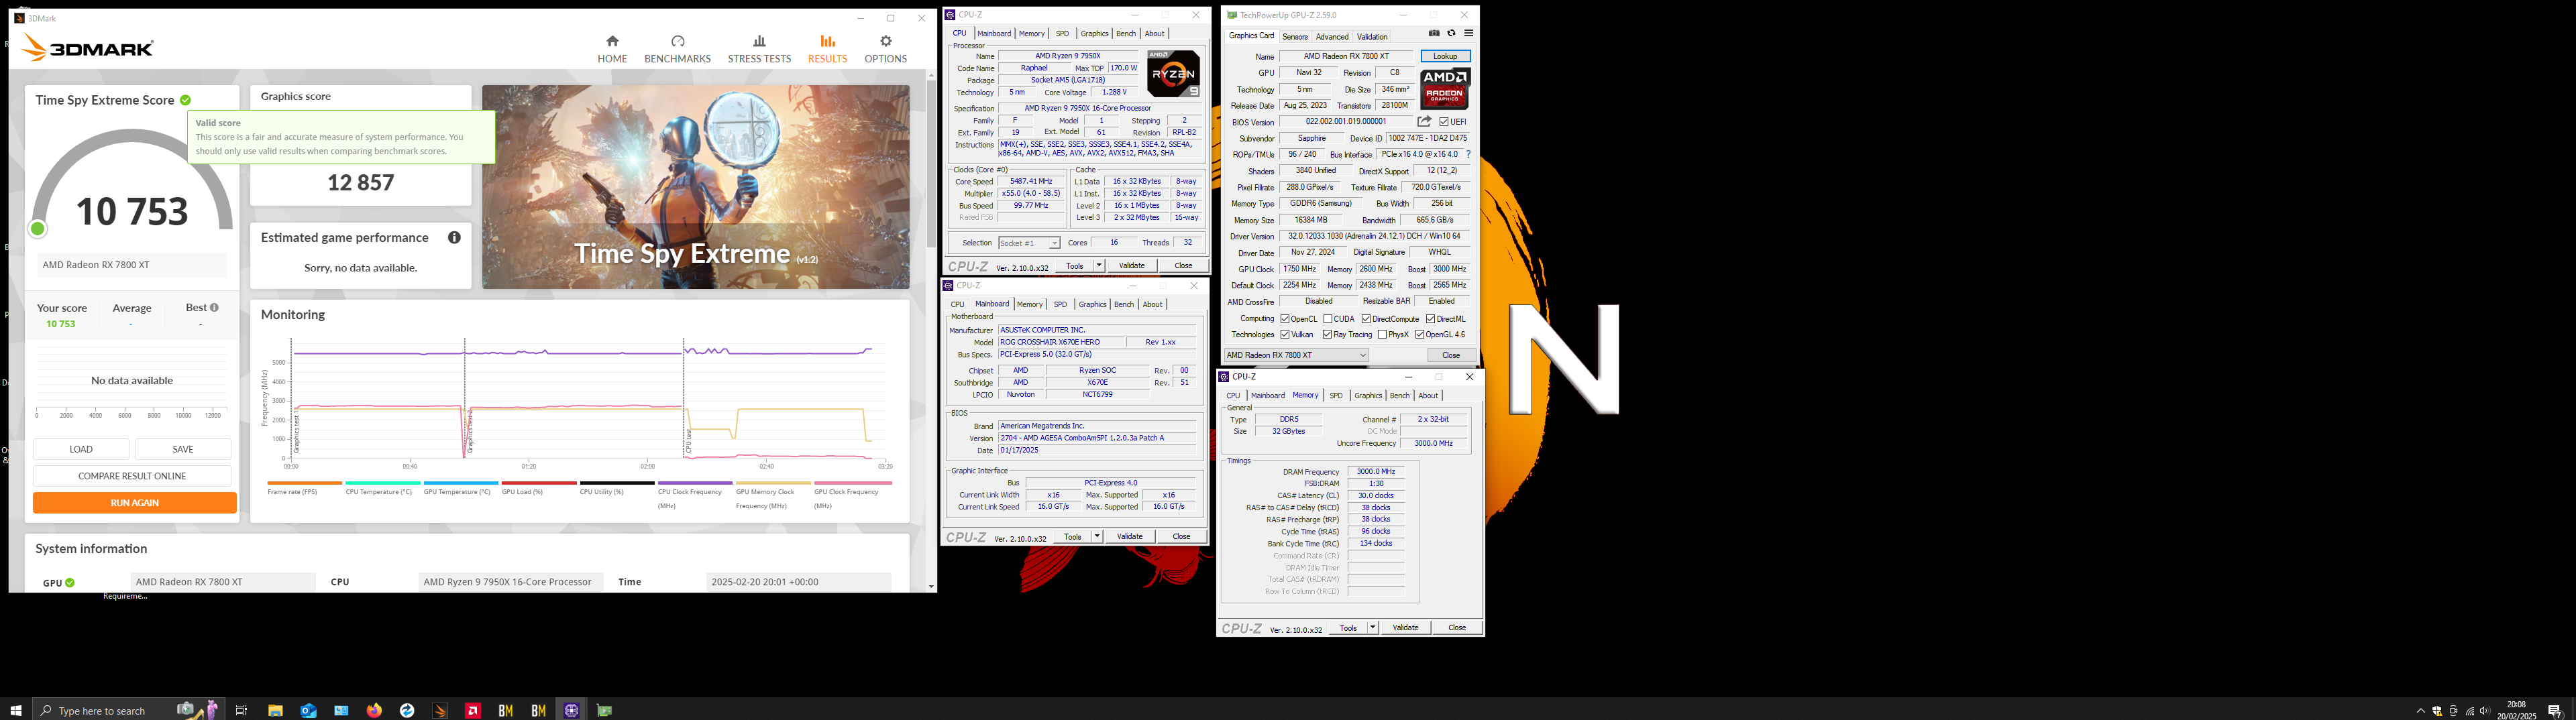
Task: Toggle the DirectCompute checkbox
Action: point(1366,319)
